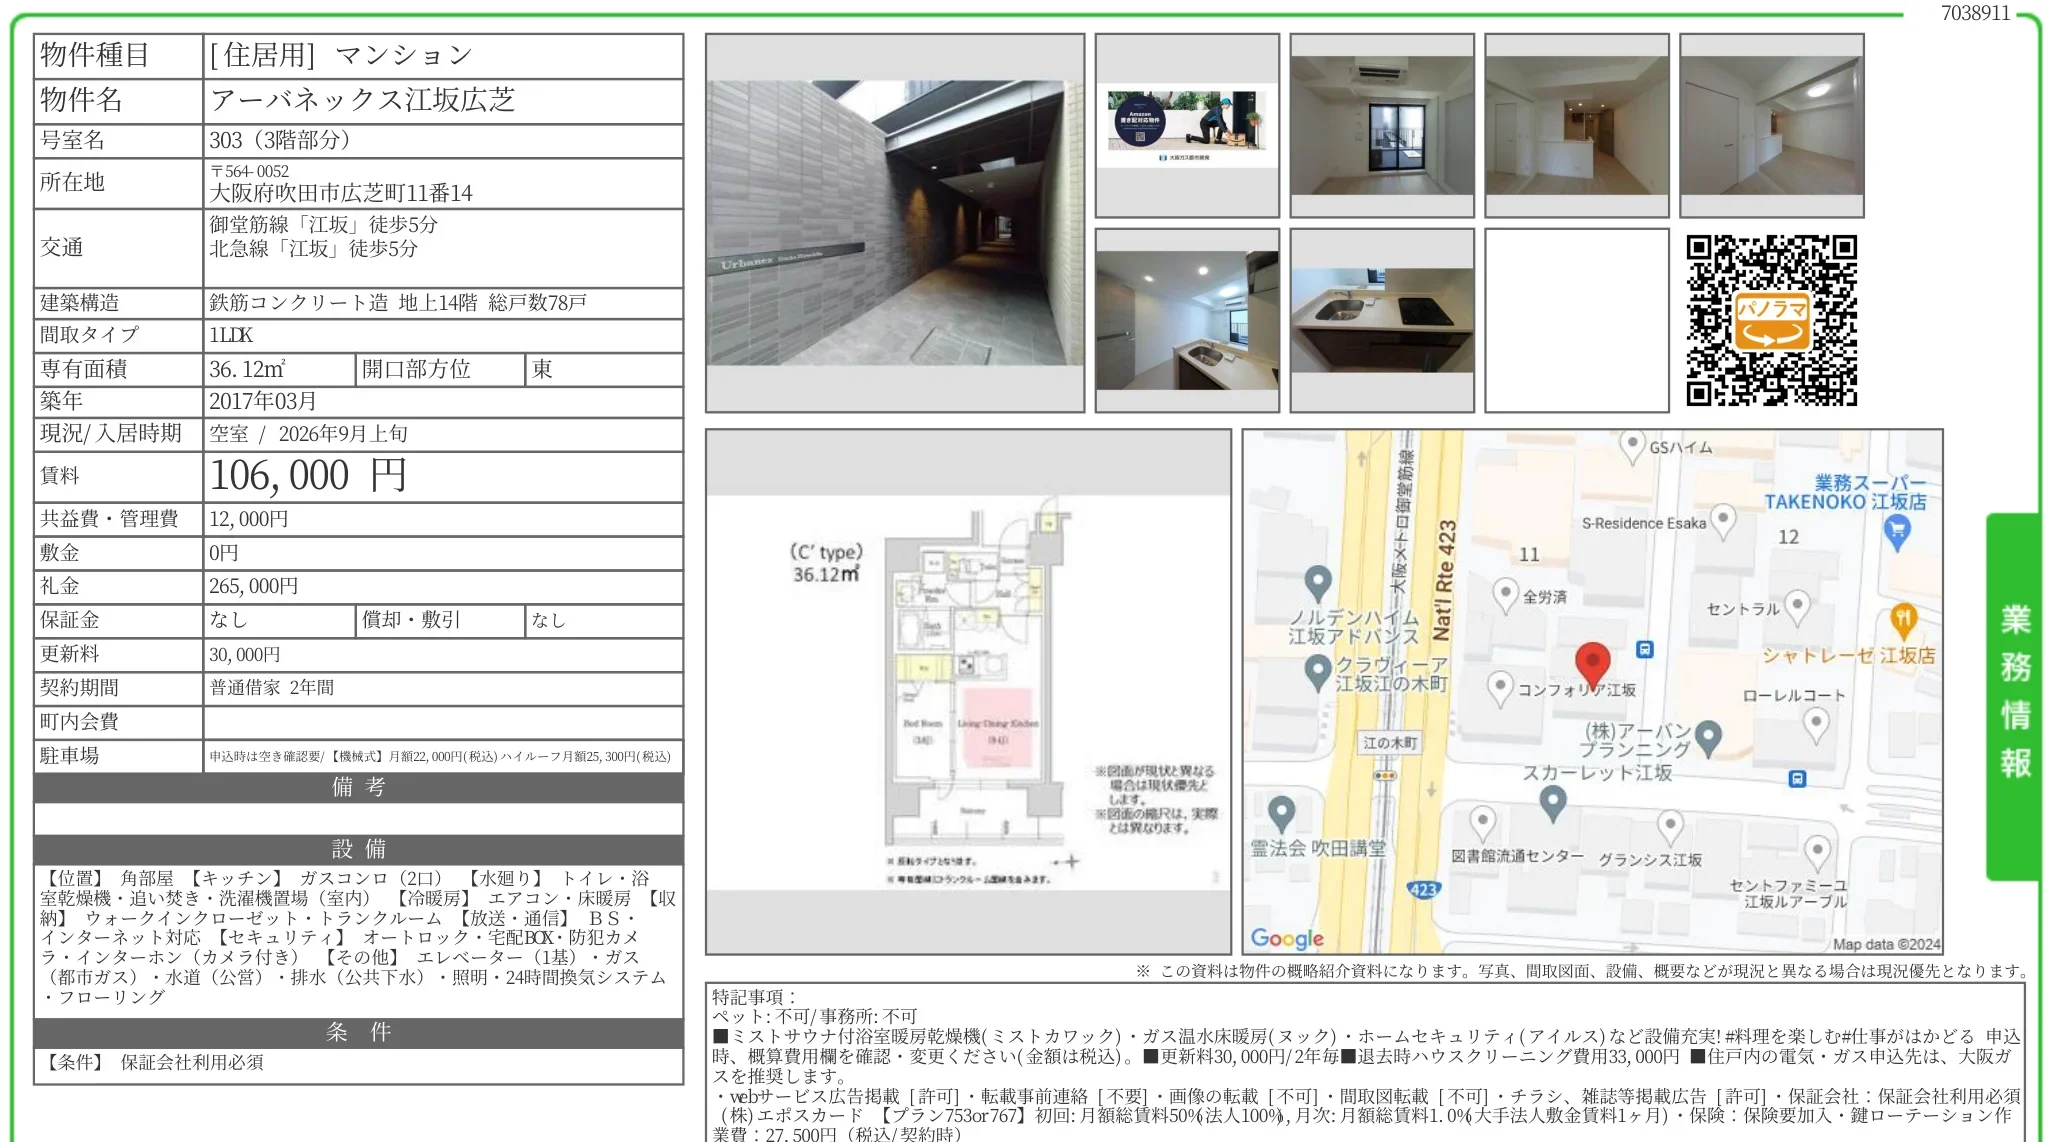Open the 業務スーパー TAKENOKO 江坂店 shopping pin
This screenshot has height=1142, width=2056.
[x=1896, y=533]
